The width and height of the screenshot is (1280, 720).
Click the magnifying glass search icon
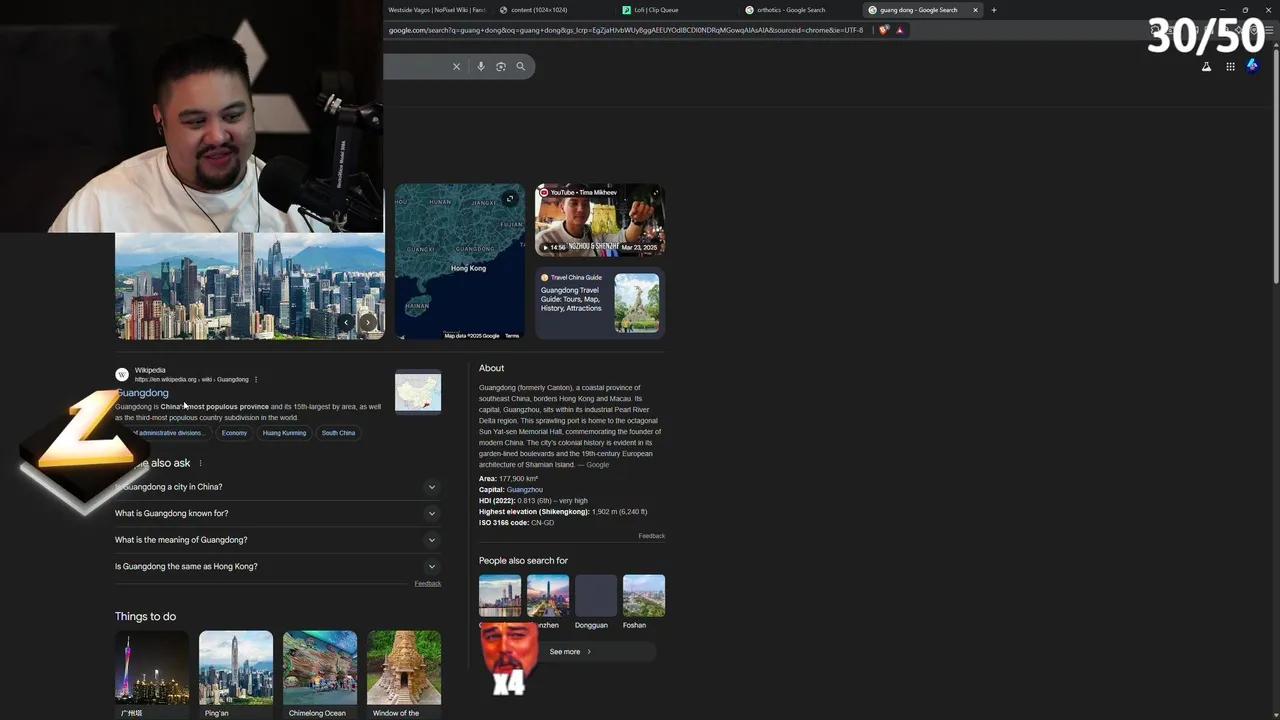pos(520,67)
